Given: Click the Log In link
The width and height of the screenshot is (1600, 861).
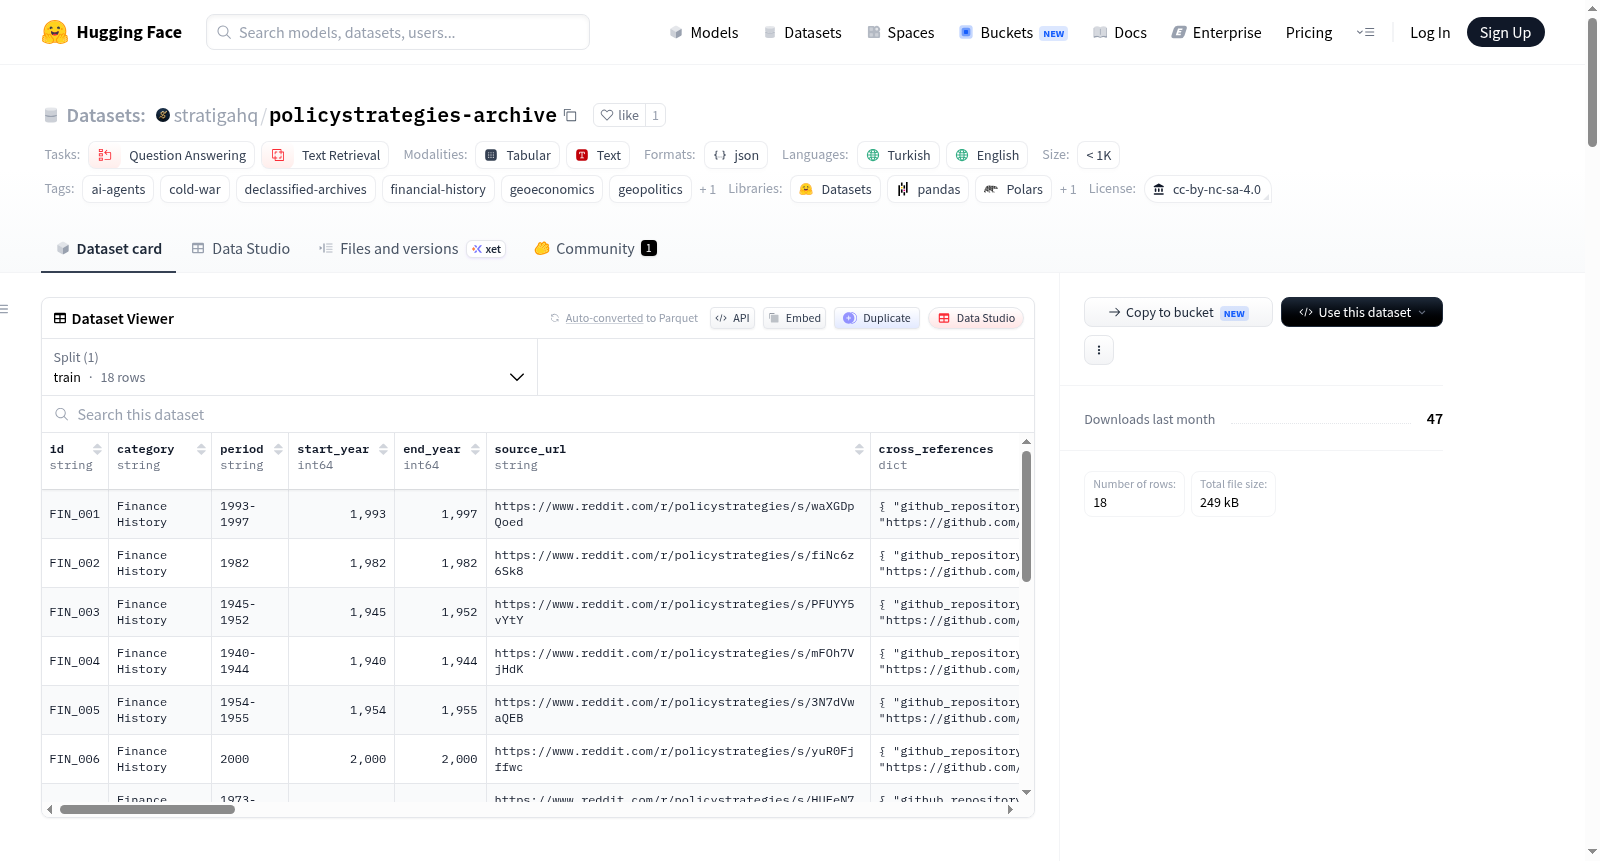Looking at the screenshot, I should click(1430, 32).
